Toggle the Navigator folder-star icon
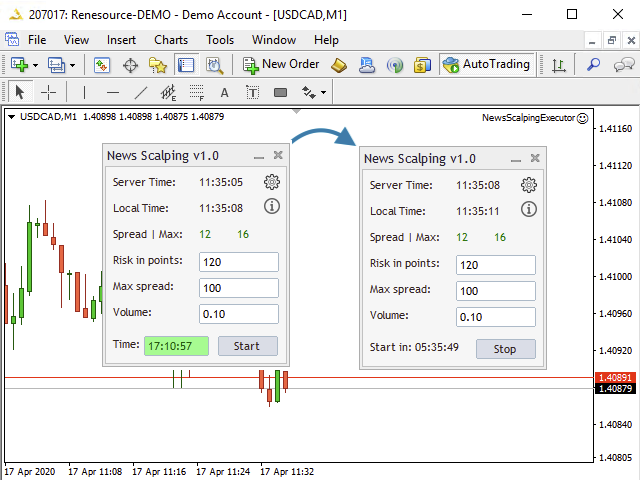This screenshot has width=640, height=480. (158, 65)
